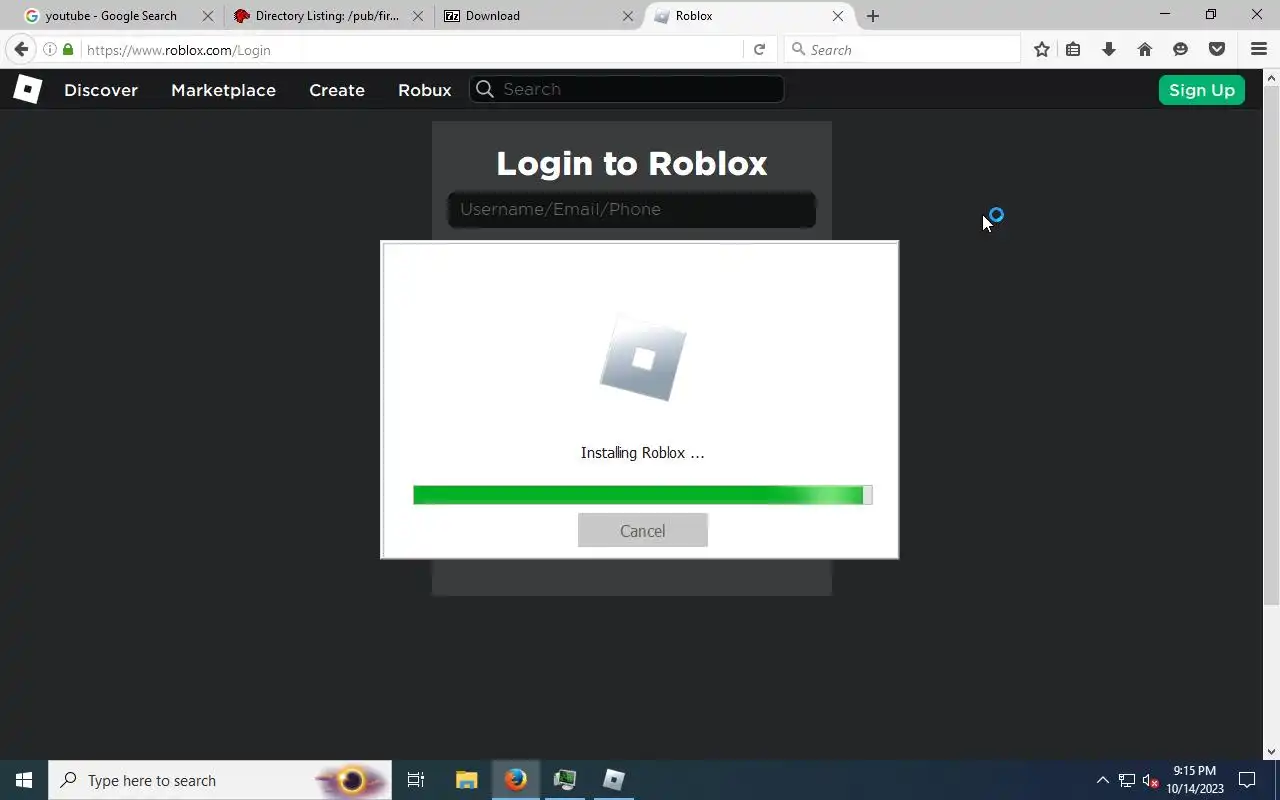1280x800 pixels.
Task: Go to the Firefox home page
Action: tap(1145, 49)
